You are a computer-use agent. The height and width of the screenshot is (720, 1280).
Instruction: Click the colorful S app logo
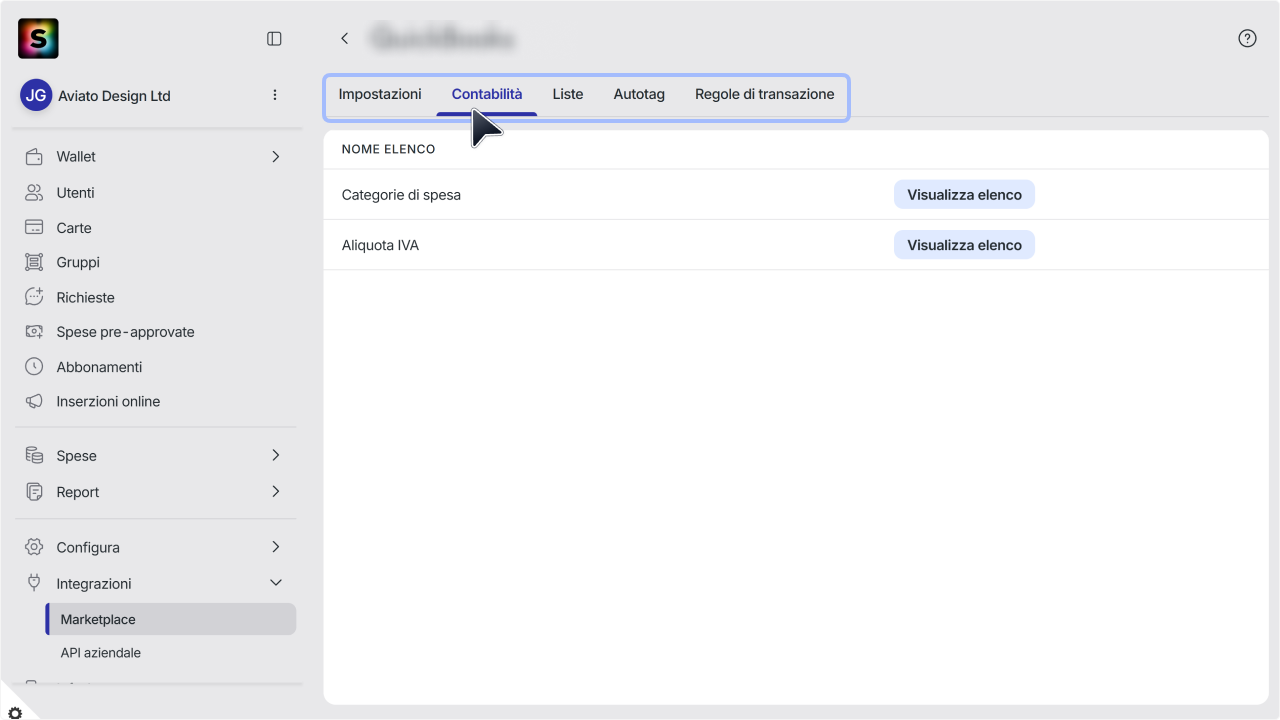[38, 38]
